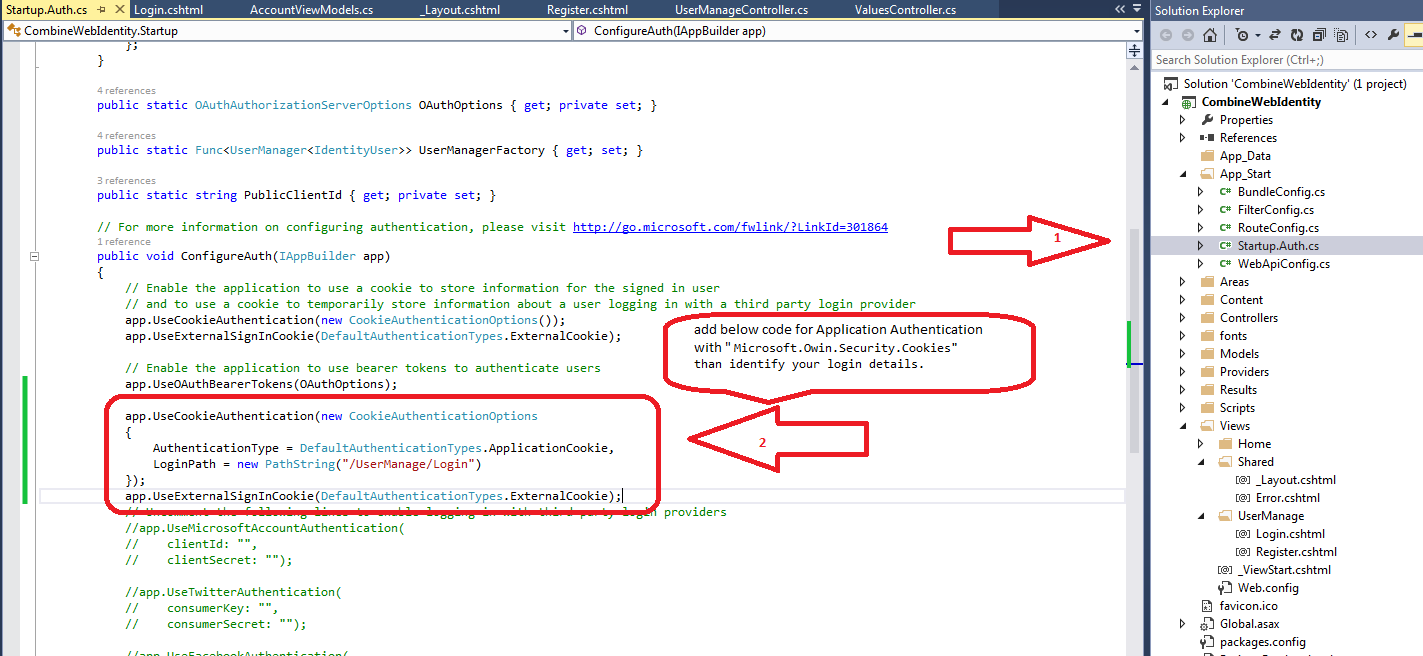Click the '1 reference' CodeLens above ConfigureAuth
Image resolution: width=1423 pixels, height=656 pixels.
[x=124, y=241]
